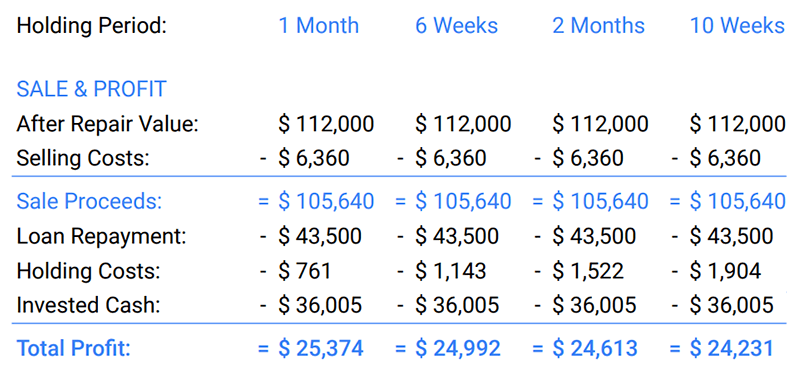Select the 10 Weeks holding period
This screenshot has height=370, width=800.
[737, 26]
